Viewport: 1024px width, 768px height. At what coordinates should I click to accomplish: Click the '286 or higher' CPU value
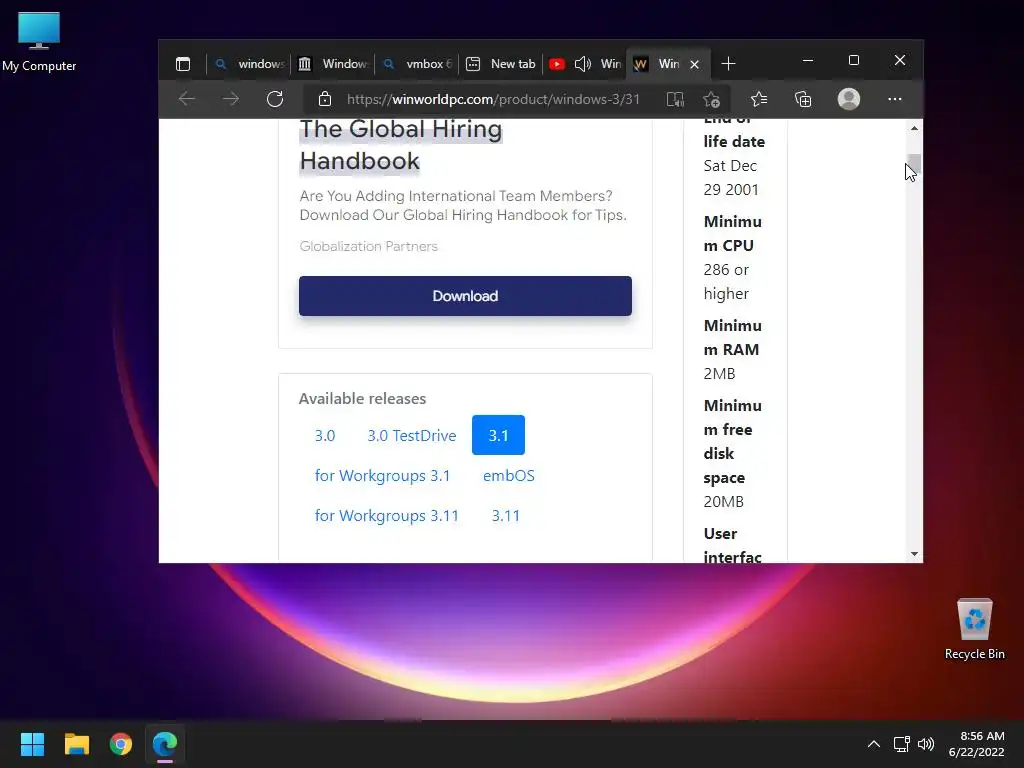pyautogui.click(x=726, y=281)
